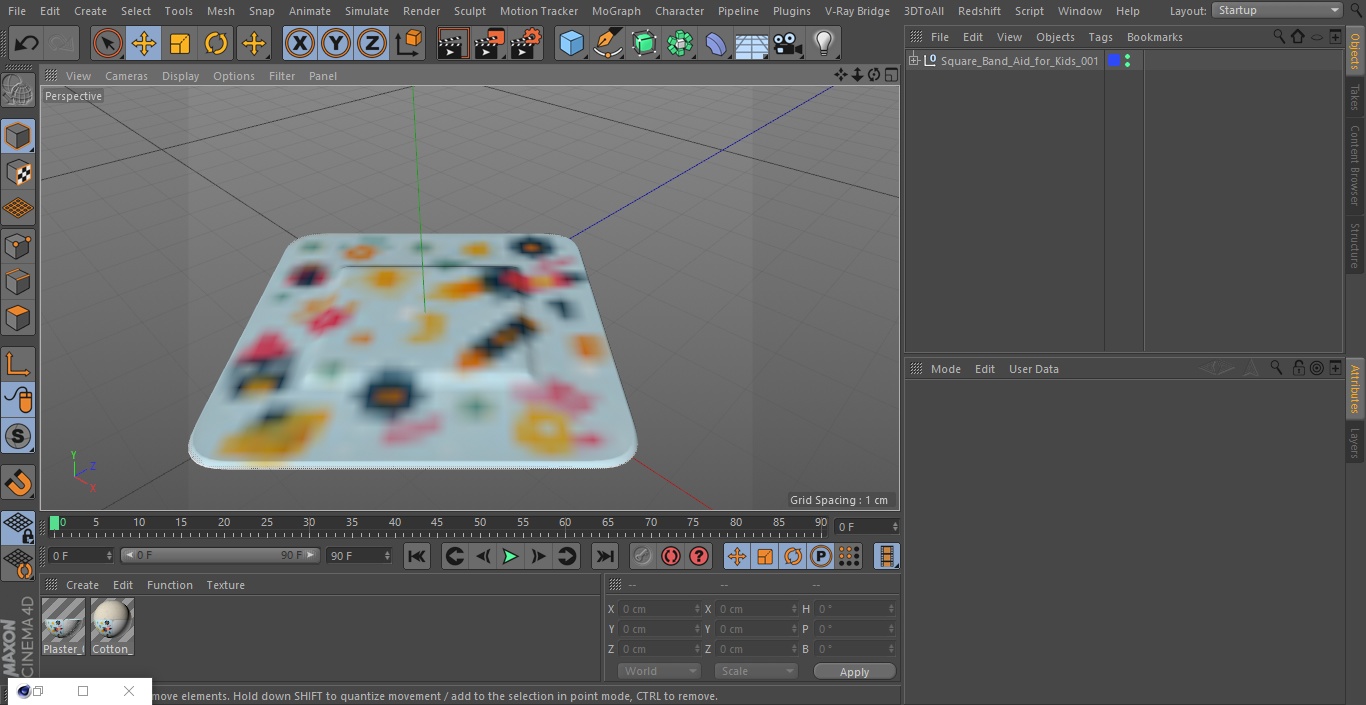Open the Scale coordinate mode dropdown

tap(755, 671)
